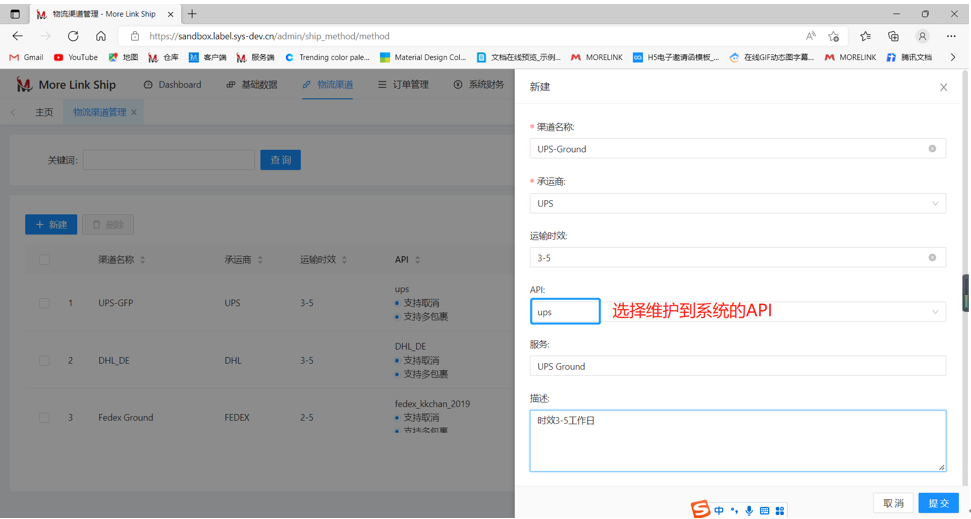Go to the browser home page icon
Viewport: 971px width, 519px height.
(100, 36)
